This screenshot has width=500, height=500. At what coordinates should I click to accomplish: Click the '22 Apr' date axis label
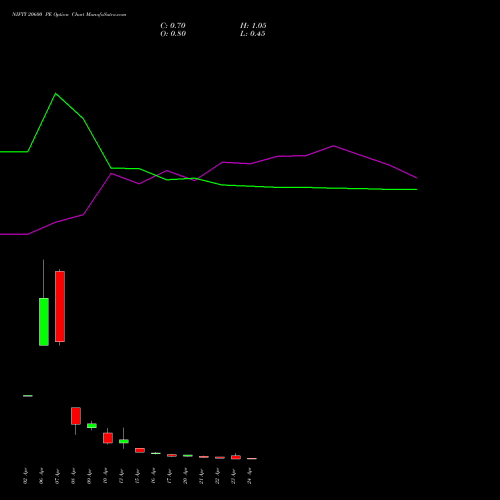[x=217, y=476]
